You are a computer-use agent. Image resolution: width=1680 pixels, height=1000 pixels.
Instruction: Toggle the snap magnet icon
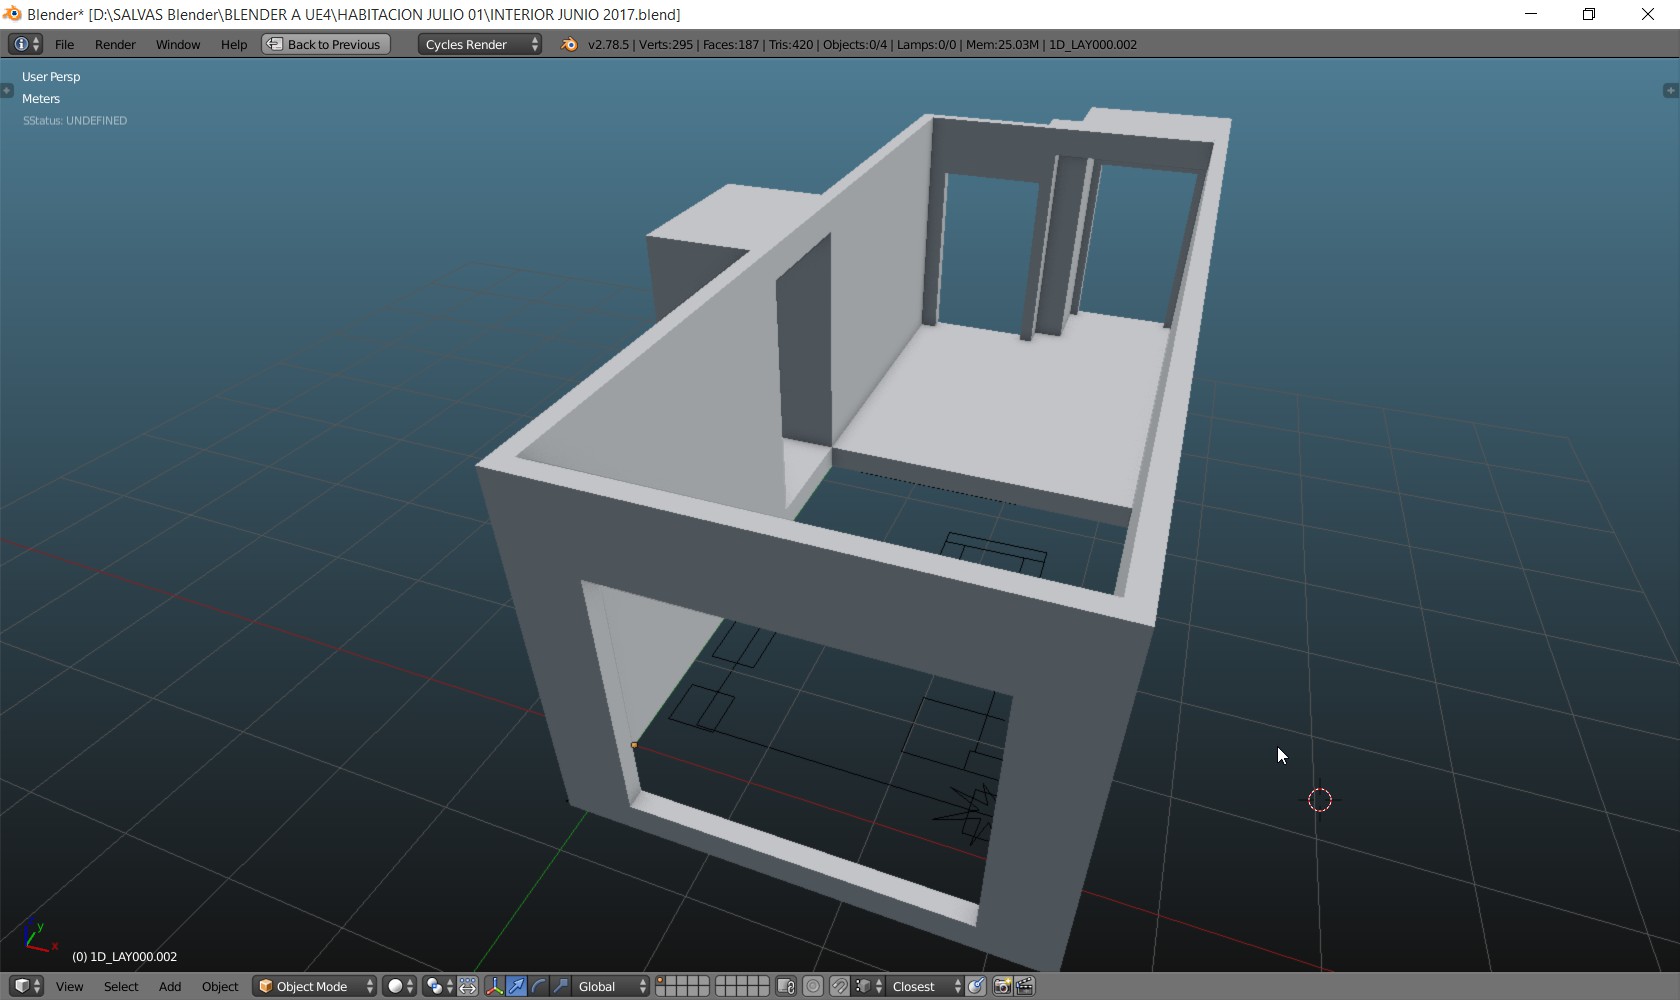(x=839, y=986)
